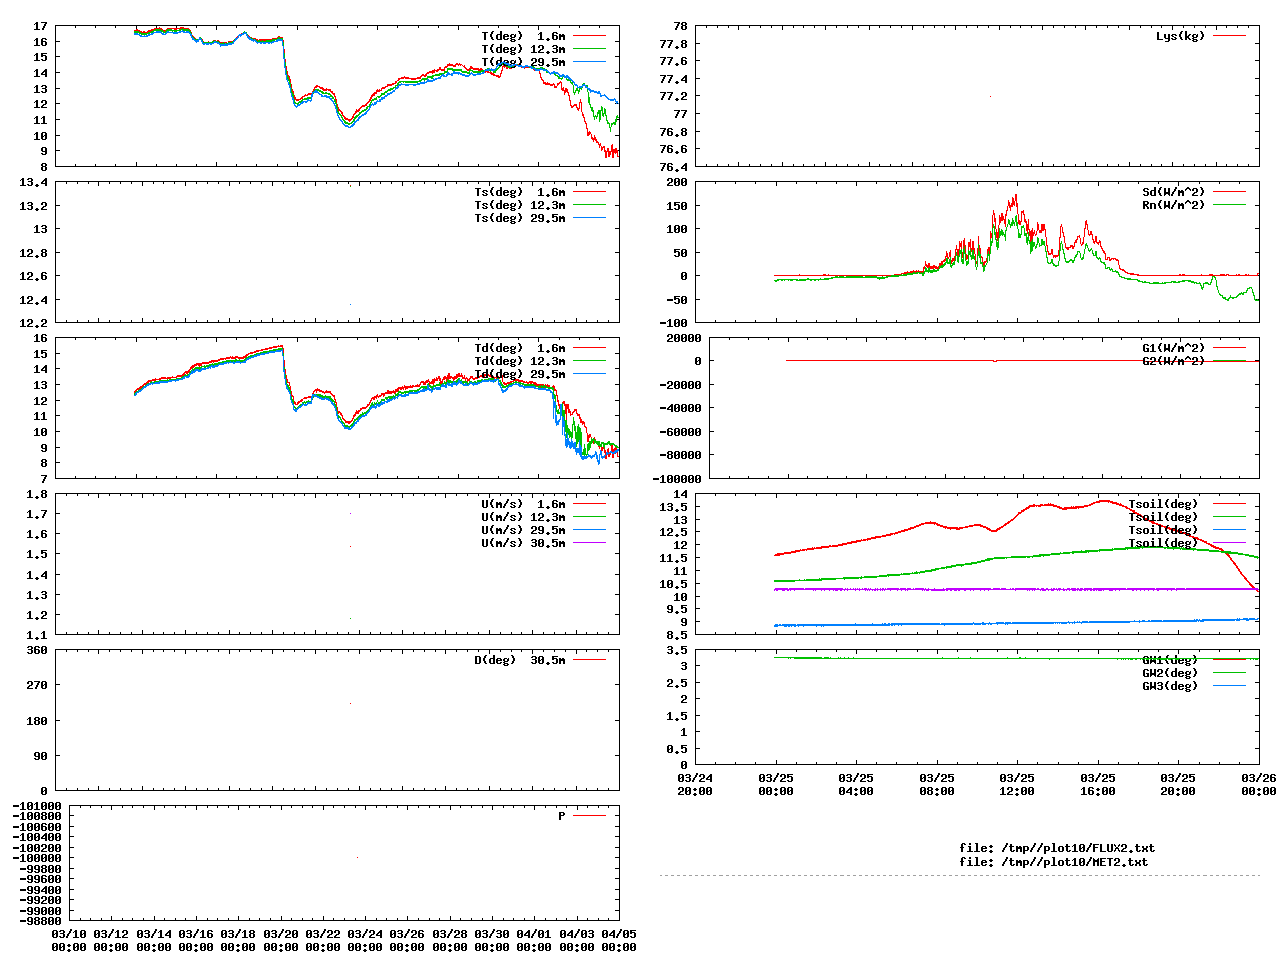Pick the 'Ts(deg) 29.5m' legend label
This screenshot has width=1280, height=960.
[520, 218]
